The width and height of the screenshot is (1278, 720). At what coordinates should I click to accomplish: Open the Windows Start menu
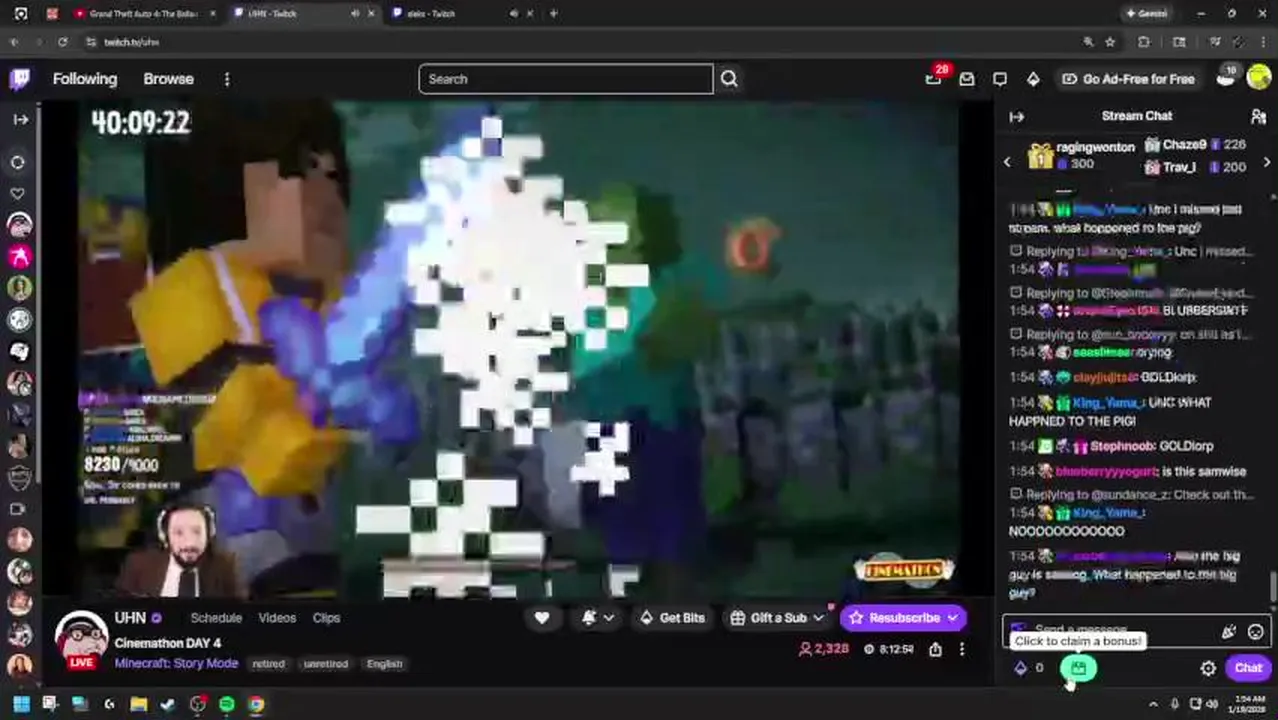(20, 704)
